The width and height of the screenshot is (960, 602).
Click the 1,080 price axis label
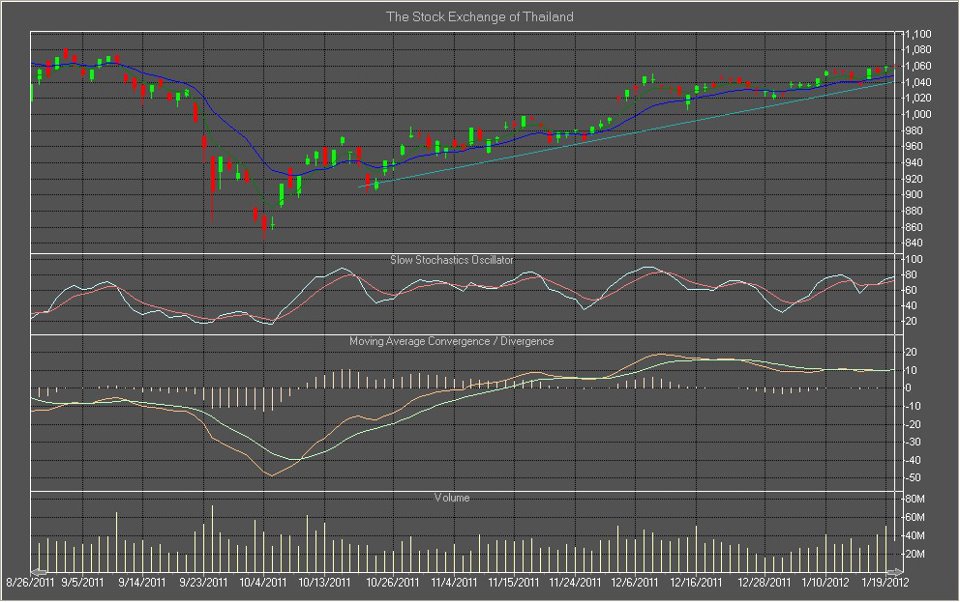coord(918,50)
